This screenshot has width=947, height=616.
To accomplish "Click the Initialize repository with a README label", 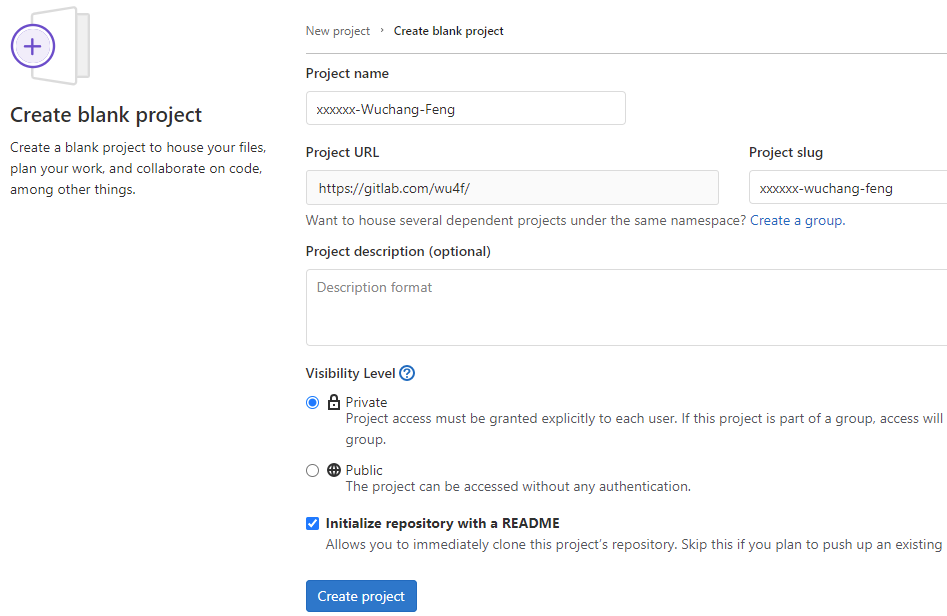I will [x=442, y=523].
